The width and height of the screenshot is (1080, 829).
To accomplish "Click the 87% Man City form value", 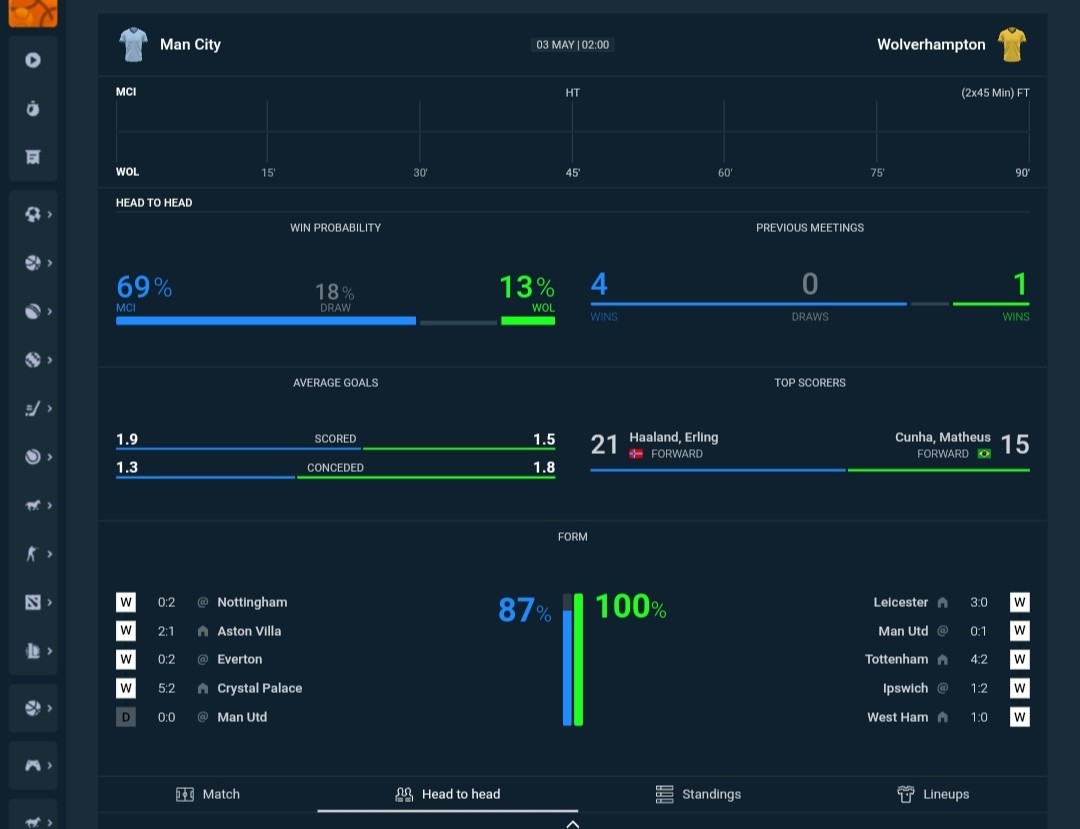I will 524,610.
